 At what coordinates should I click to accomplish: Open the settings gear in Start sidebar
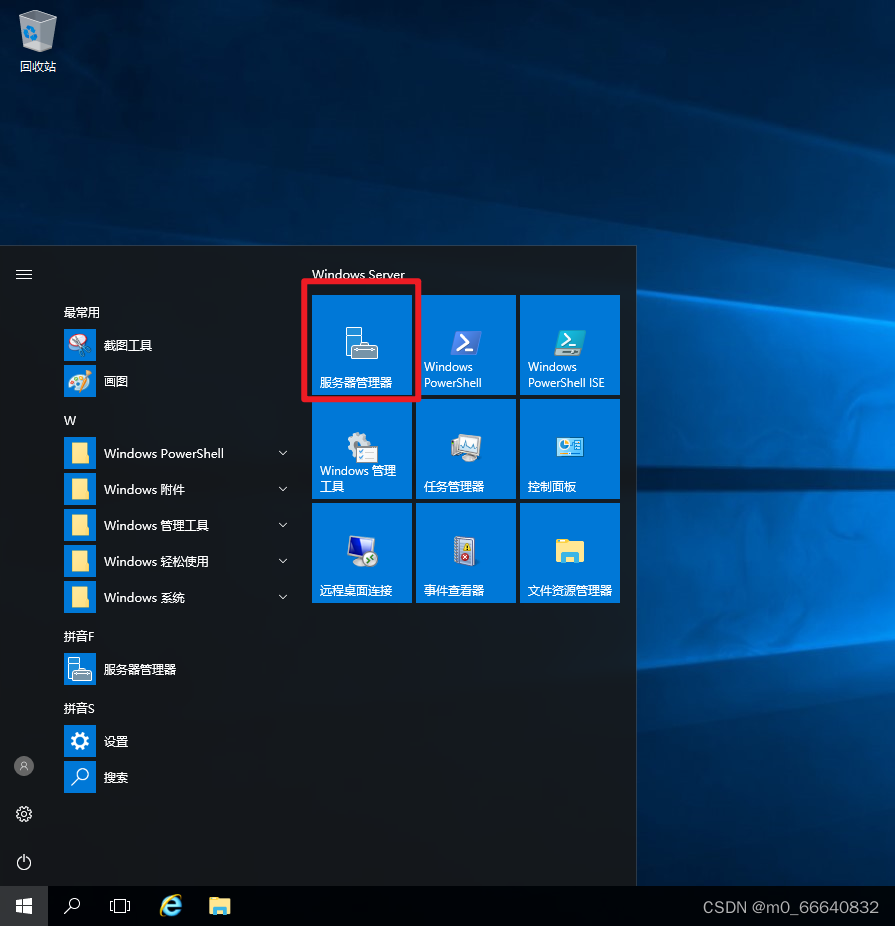[x=24, y=814]
